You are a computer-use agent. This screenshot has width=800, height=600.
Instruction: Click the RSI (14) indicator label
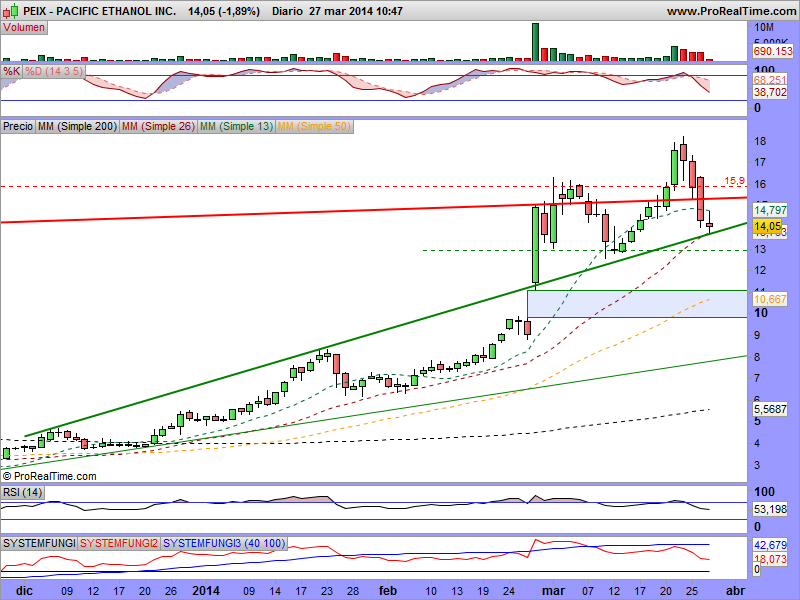point(22,492)
